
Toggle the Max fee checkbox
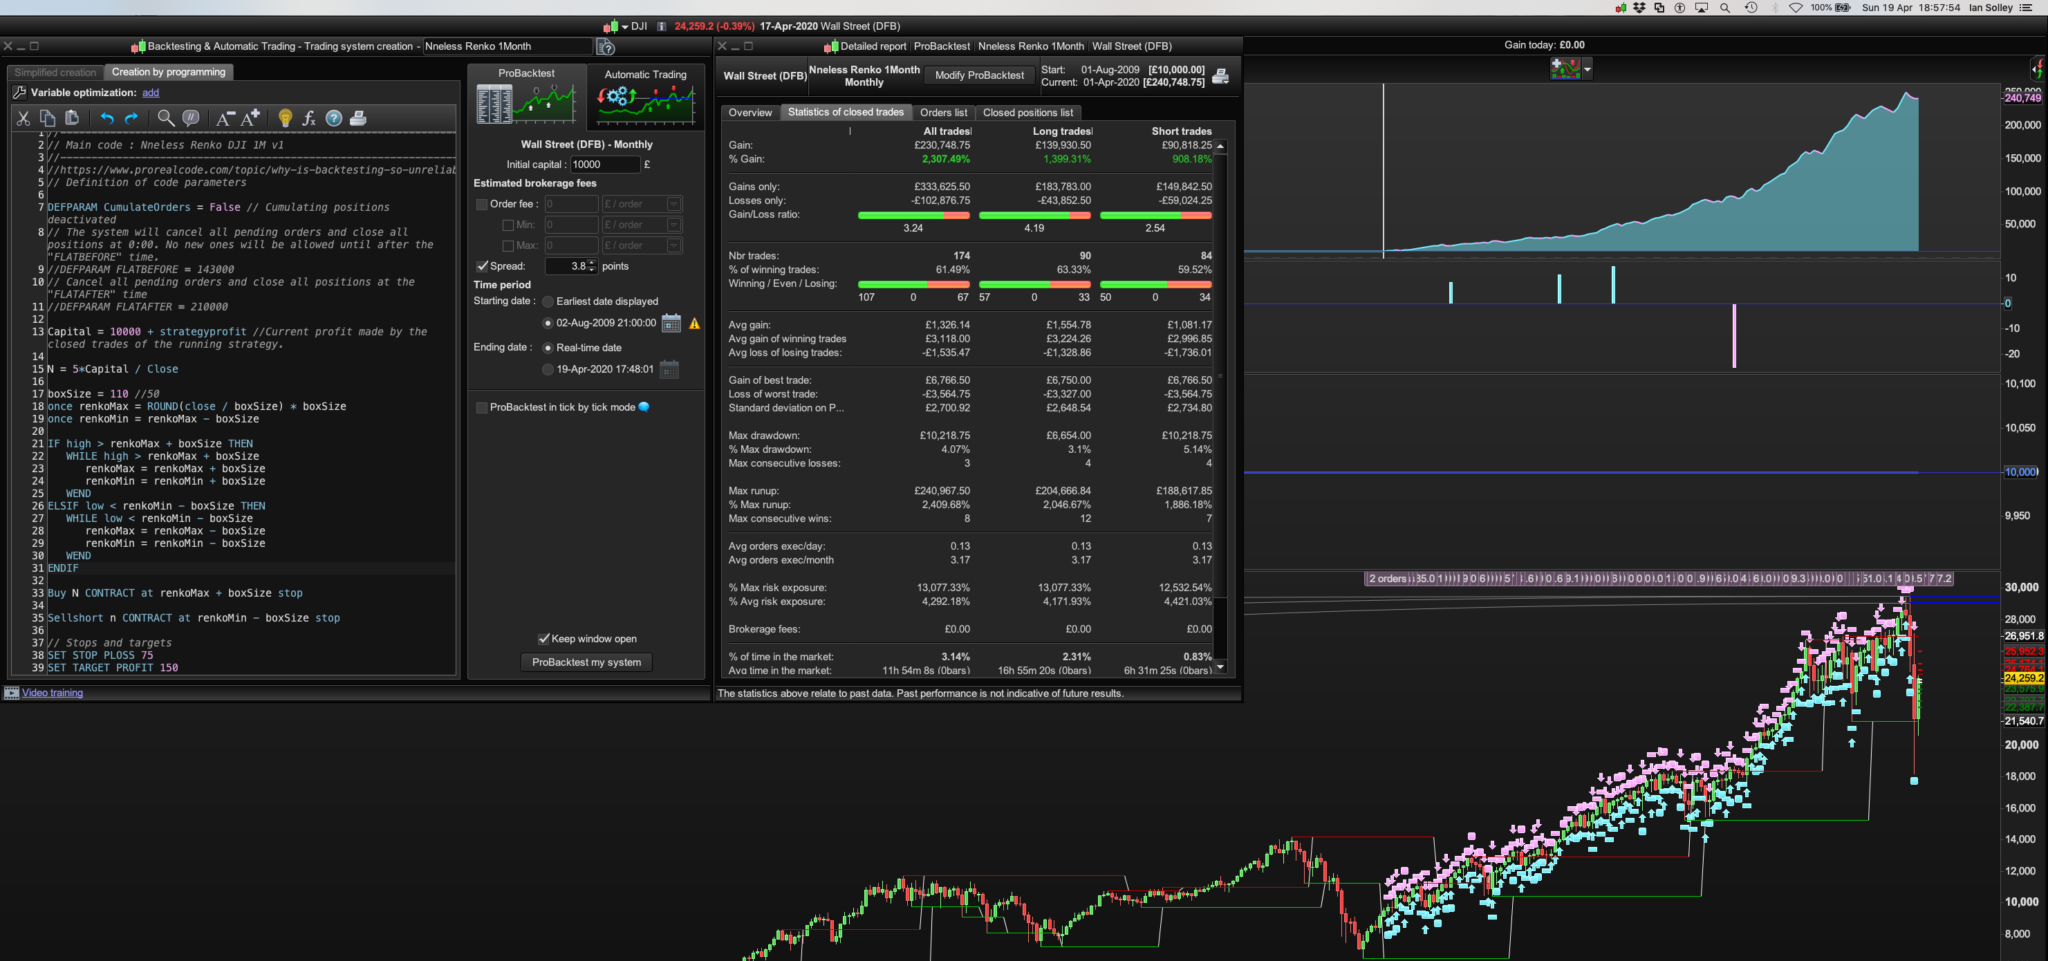point(508,245)
